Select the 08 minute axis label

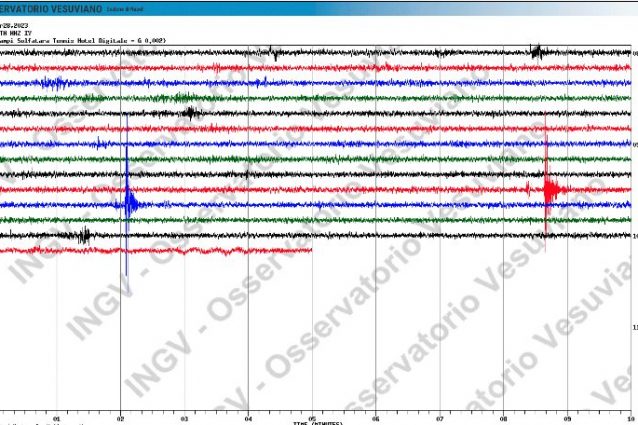click(x=504, y=418)
